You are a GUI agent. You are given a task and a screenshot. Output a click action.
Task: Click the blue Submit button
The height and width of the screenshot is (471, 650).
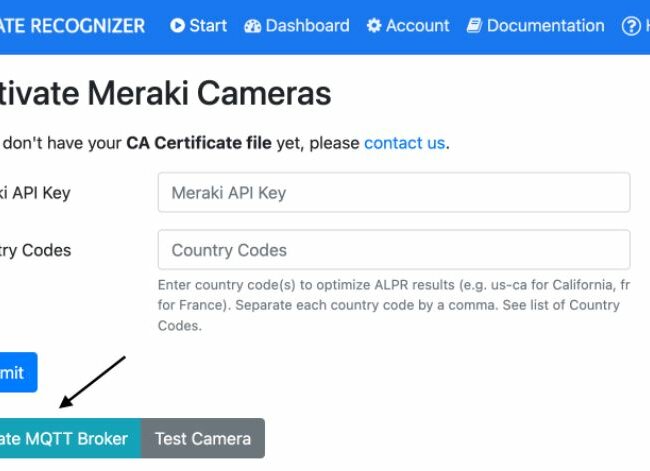pos(19,372)
